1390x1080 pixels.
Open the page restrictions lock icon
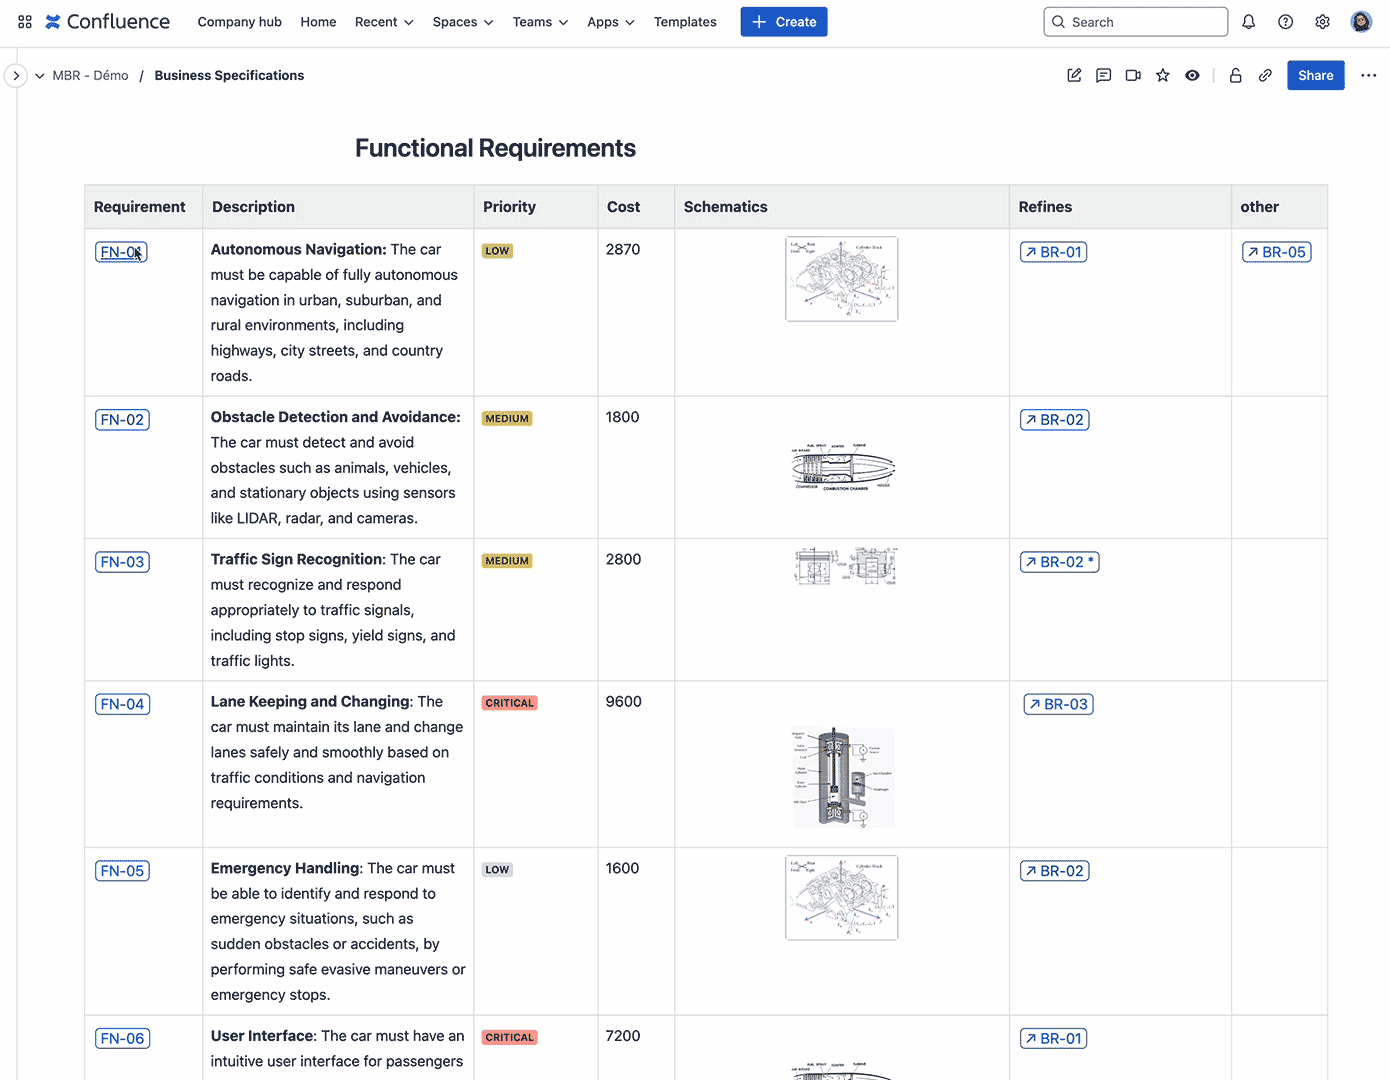tap(1235, 75)
